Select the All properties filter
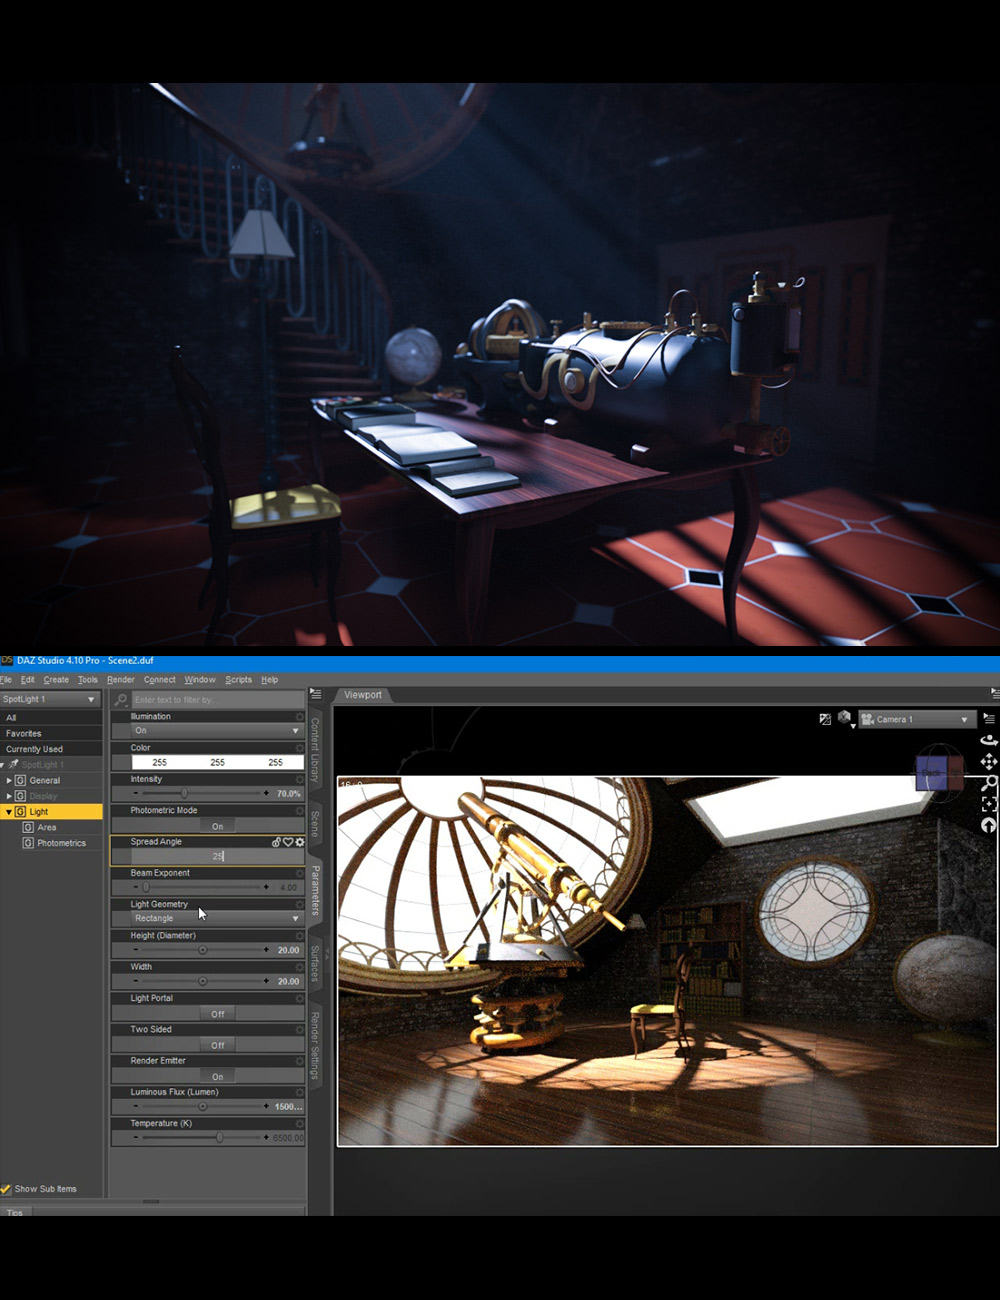The image size is (1000, 1300). tap(51, 718)
